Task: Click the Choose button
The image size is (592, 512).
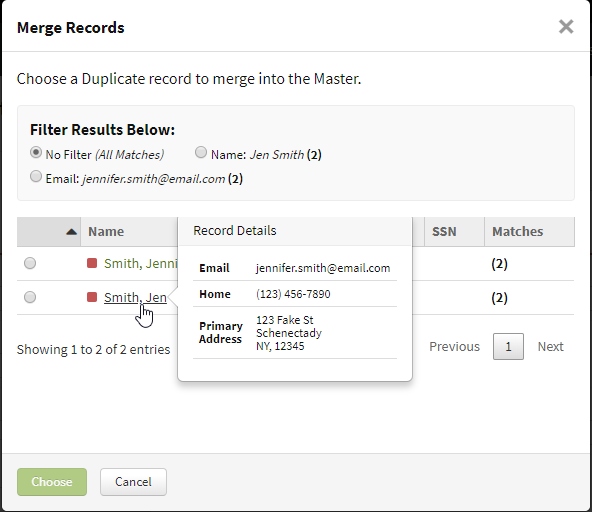Action: pyautogui.click(x=52, y=482)
